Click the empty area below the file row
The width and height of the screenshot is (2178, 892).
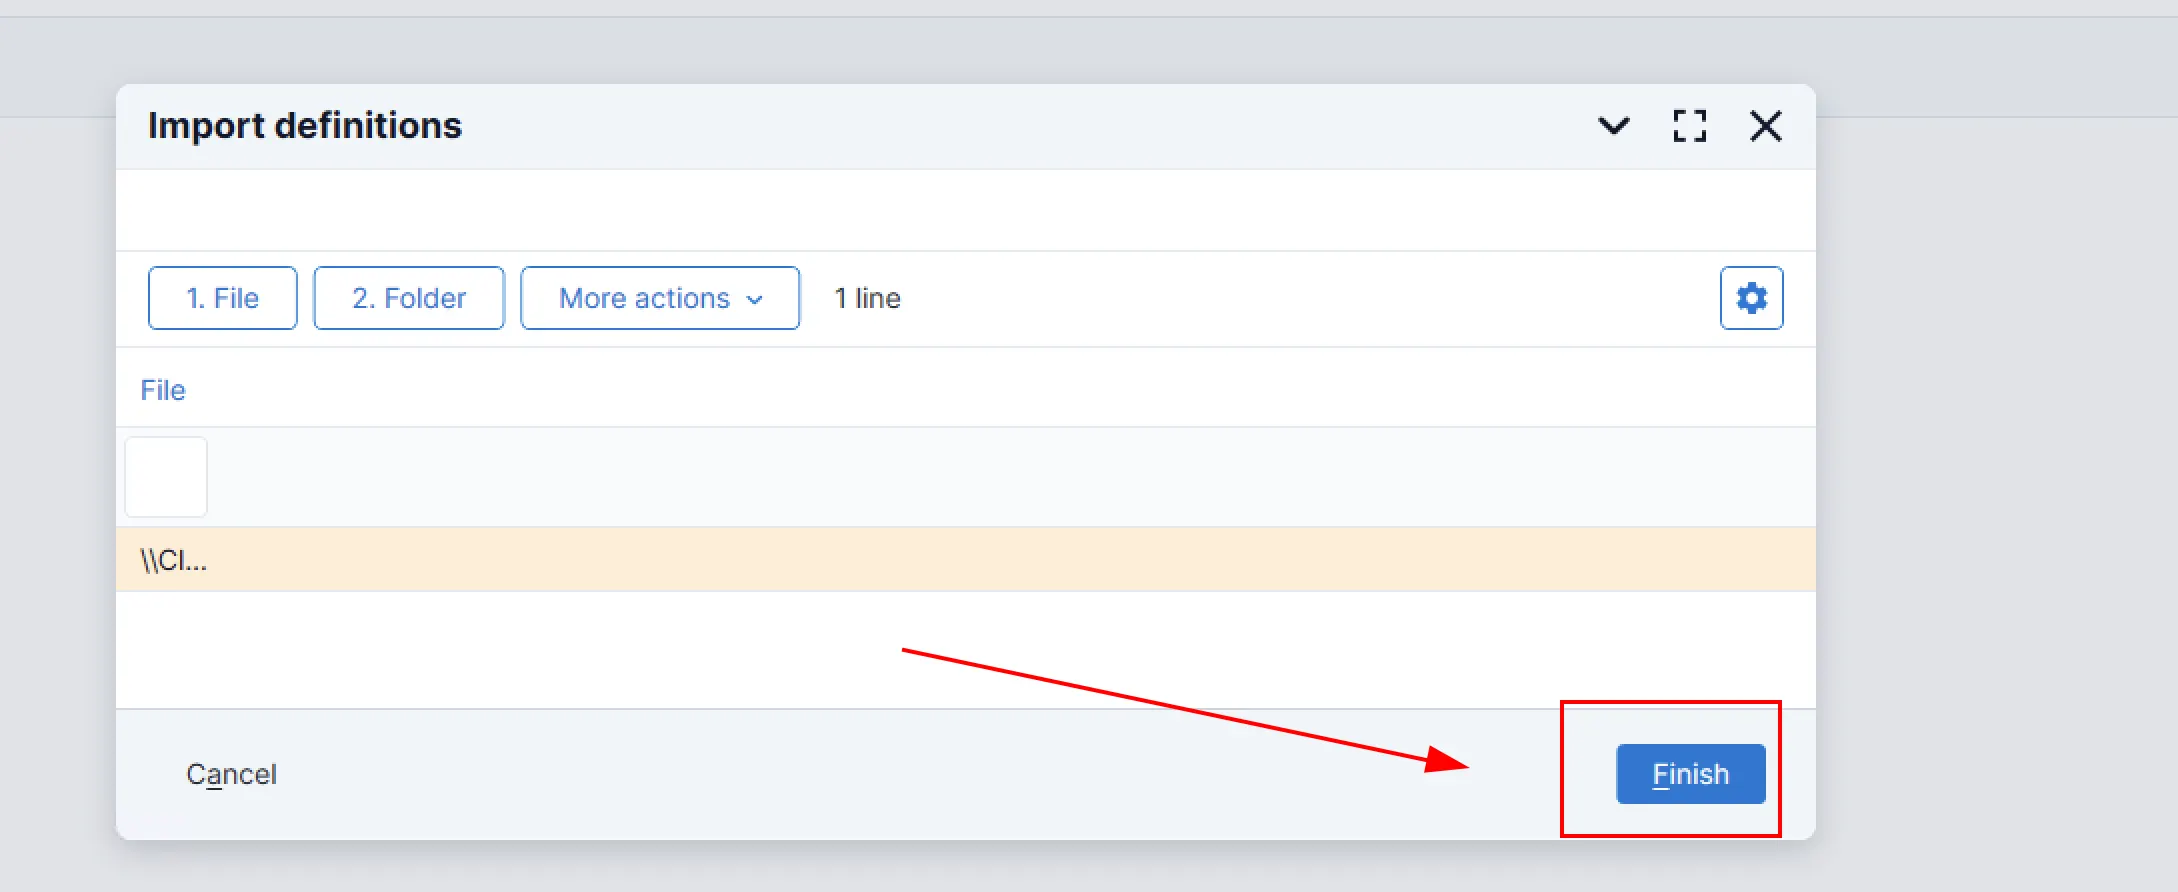(x=600, y=650)
